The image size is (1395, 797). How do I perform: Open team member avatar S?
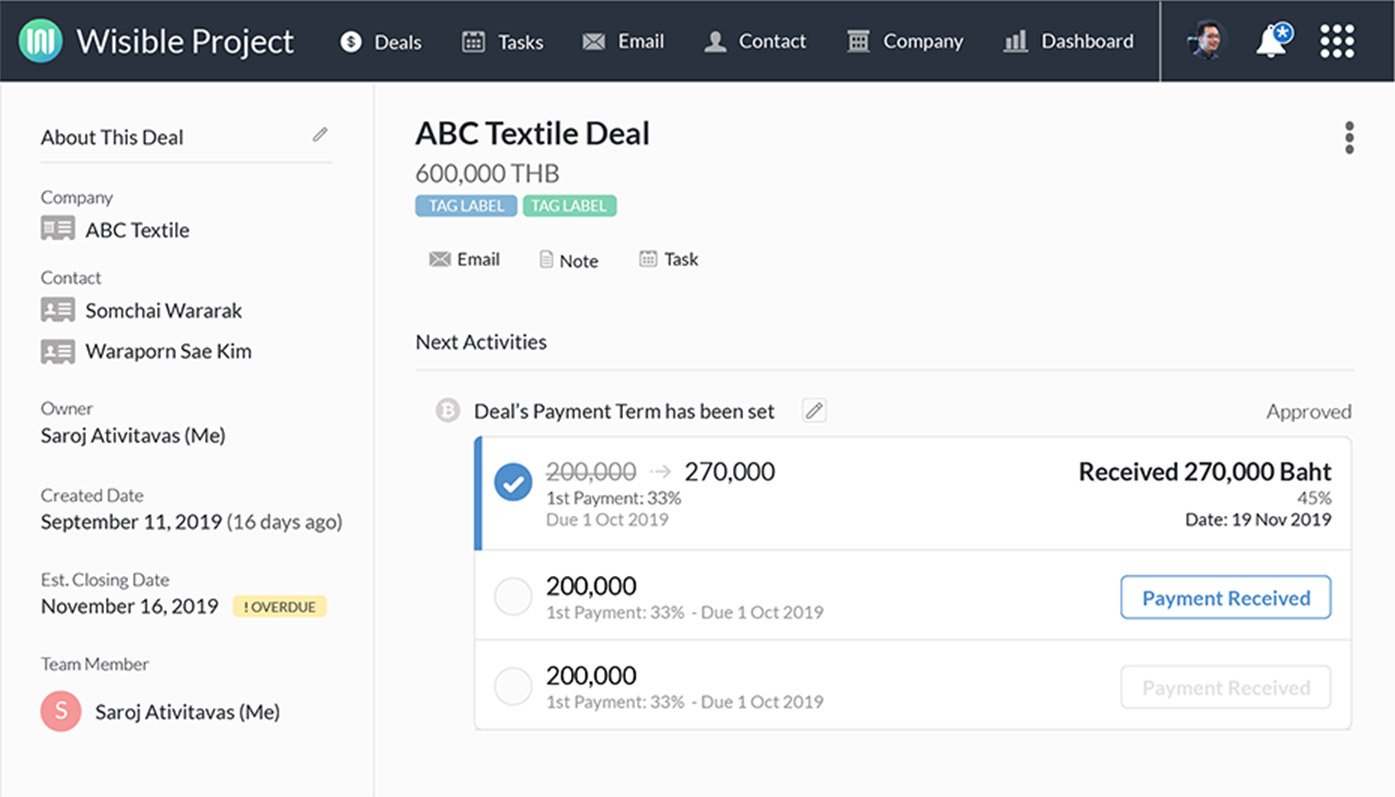pyautogui.click(x=61, y=711)
